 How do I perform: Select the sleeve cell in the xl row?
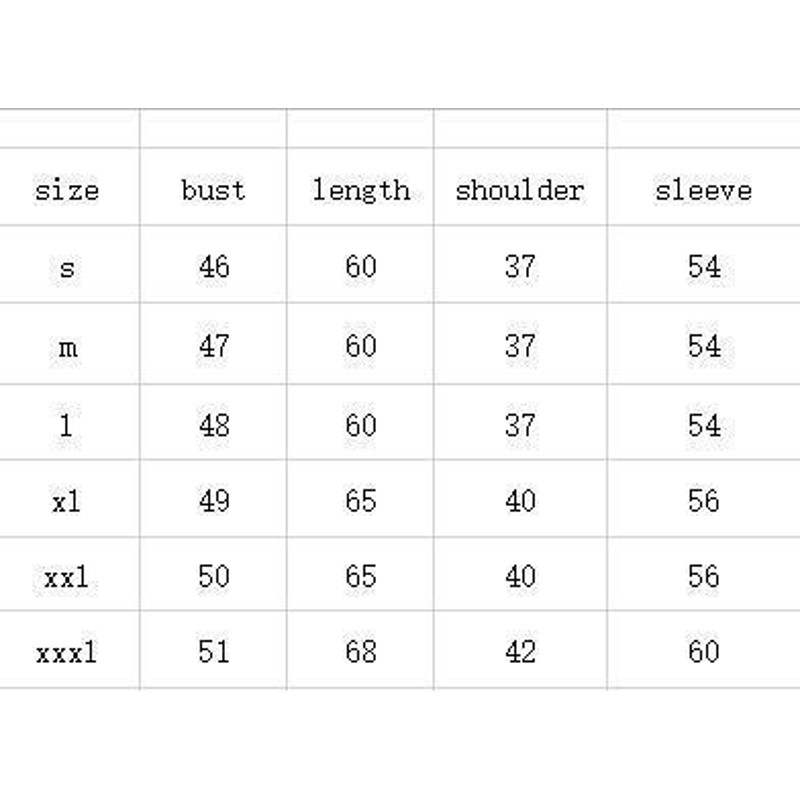click(703, 500)
